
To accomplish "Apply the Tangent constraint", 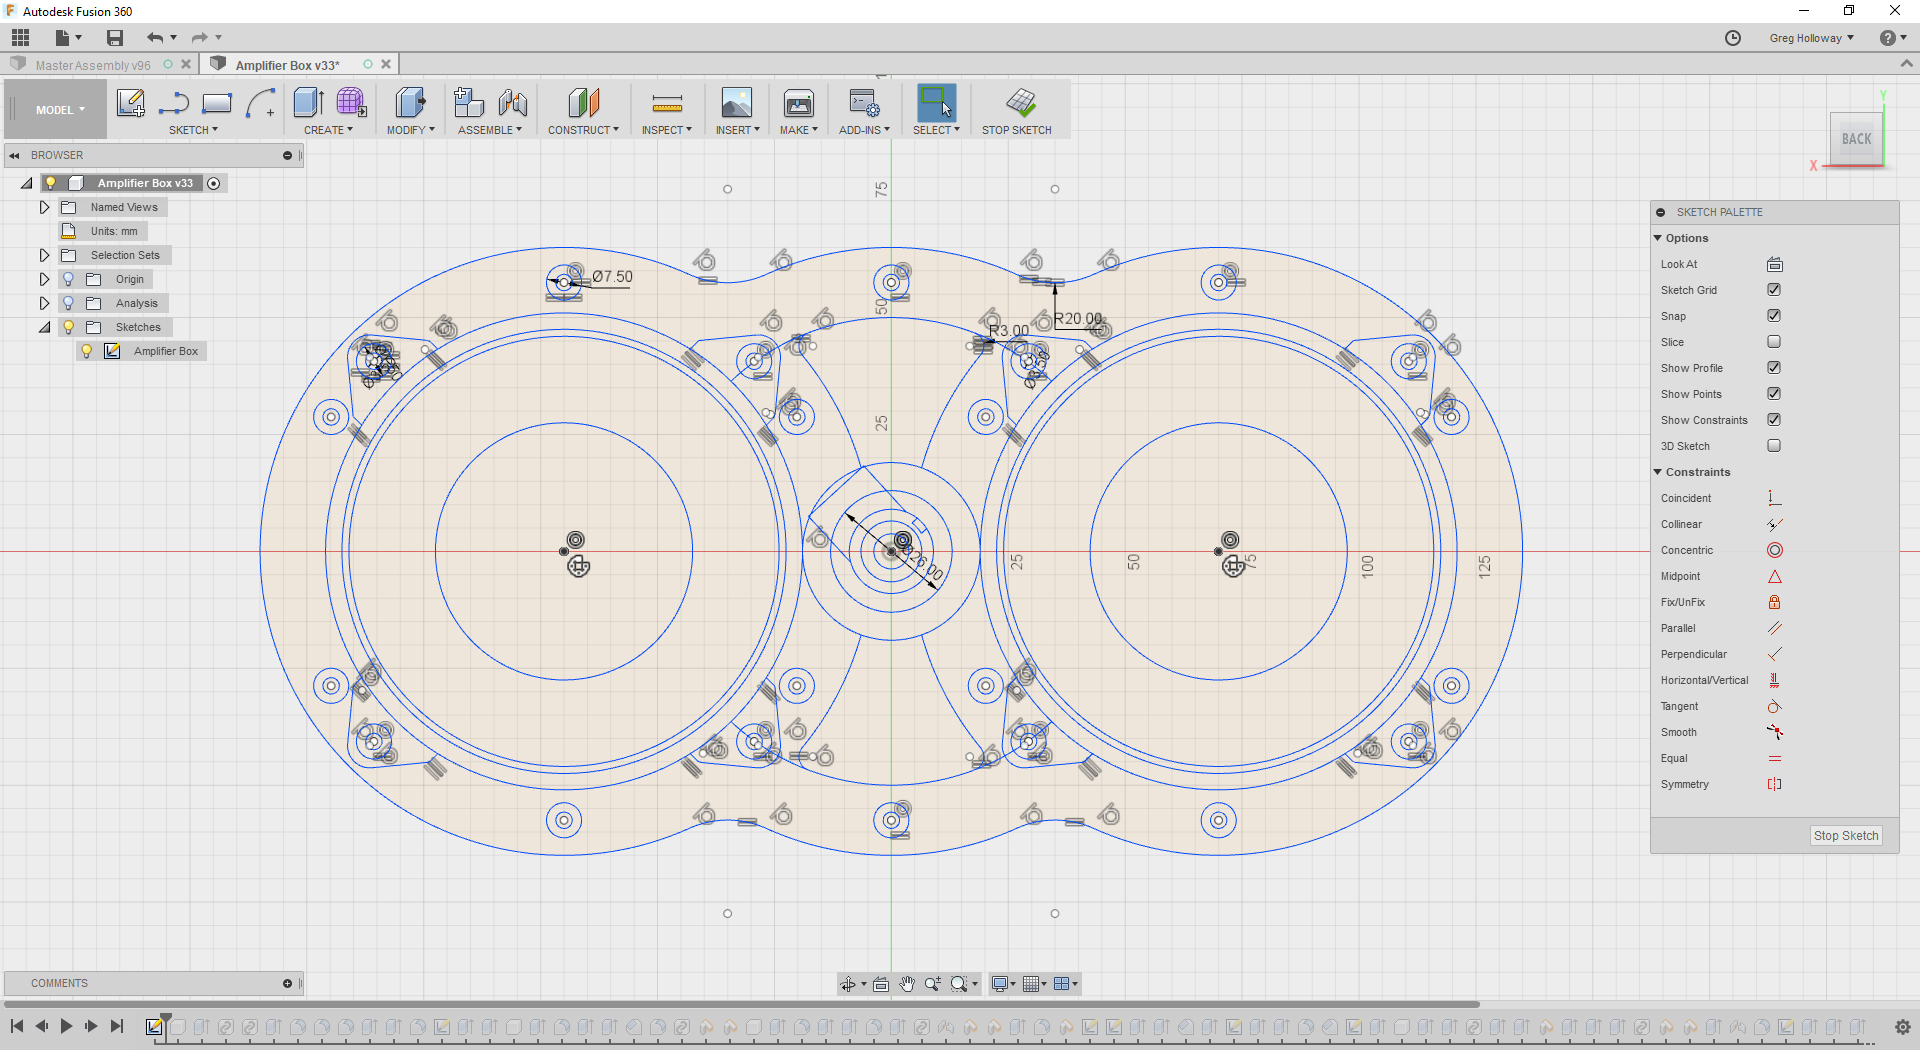I will click(1775, 706).
